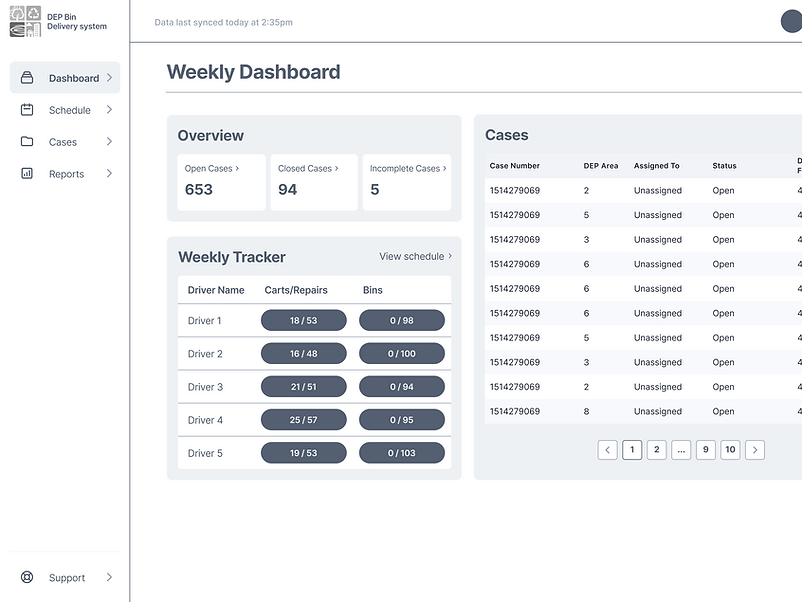Click Driver 1 Carts/Repairs progress 18 / 53

303,321
